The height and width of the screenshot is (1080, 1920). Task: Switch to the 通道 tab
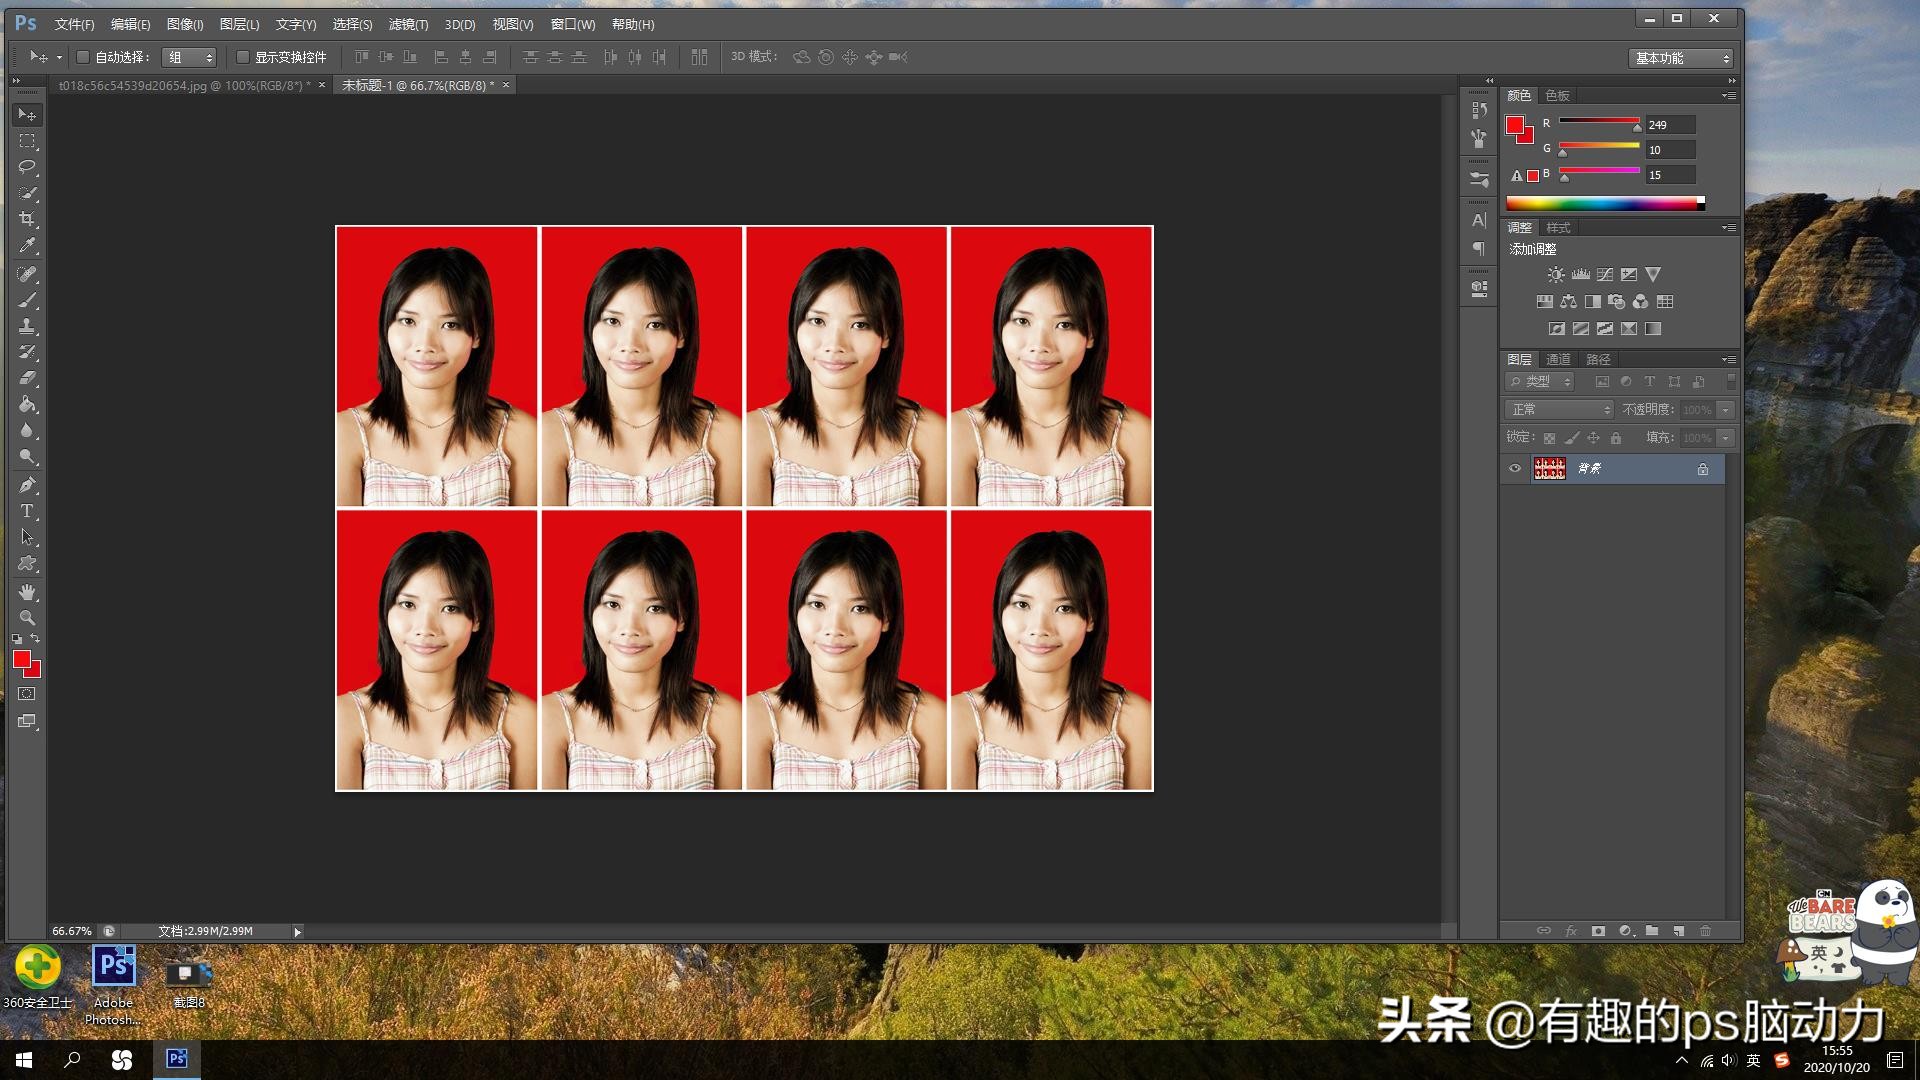click(x=1558, y=359)
